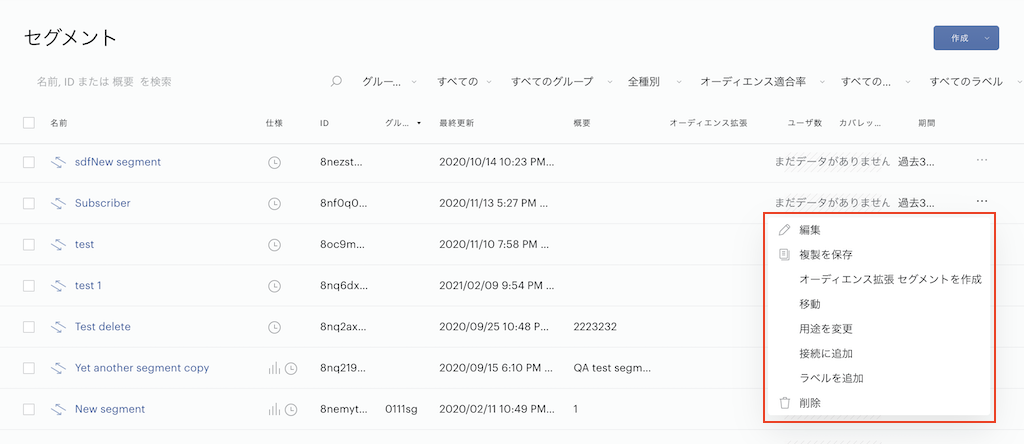Click the search magnifier icon
Image resolution: width=1024 pixels, height=444 pixels.
tap(336, 82)
